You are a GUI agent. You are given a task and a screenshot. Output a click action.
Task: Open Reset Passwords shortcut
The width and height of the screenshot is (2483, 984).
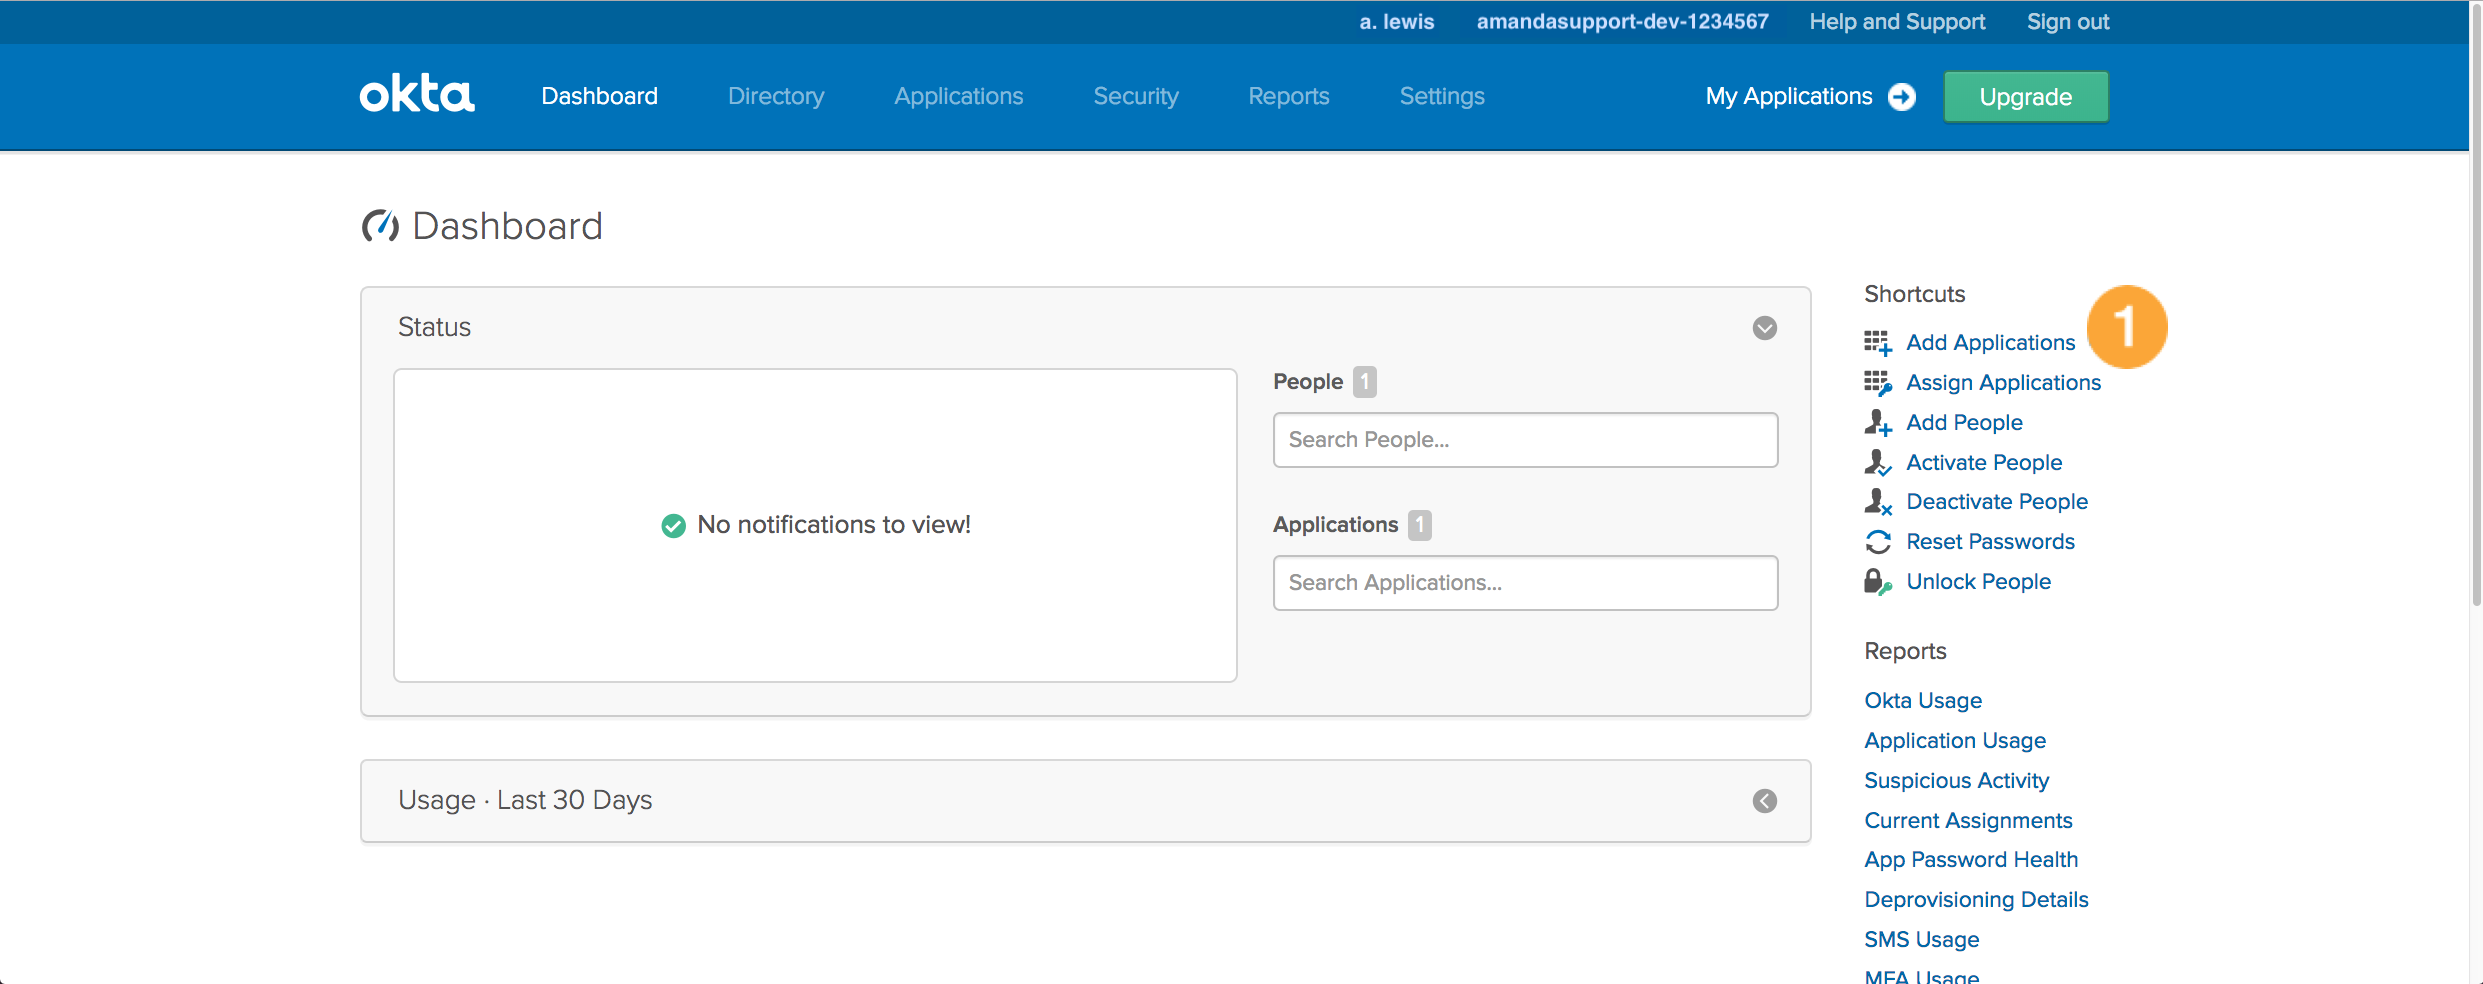[x=1990, y=542]
